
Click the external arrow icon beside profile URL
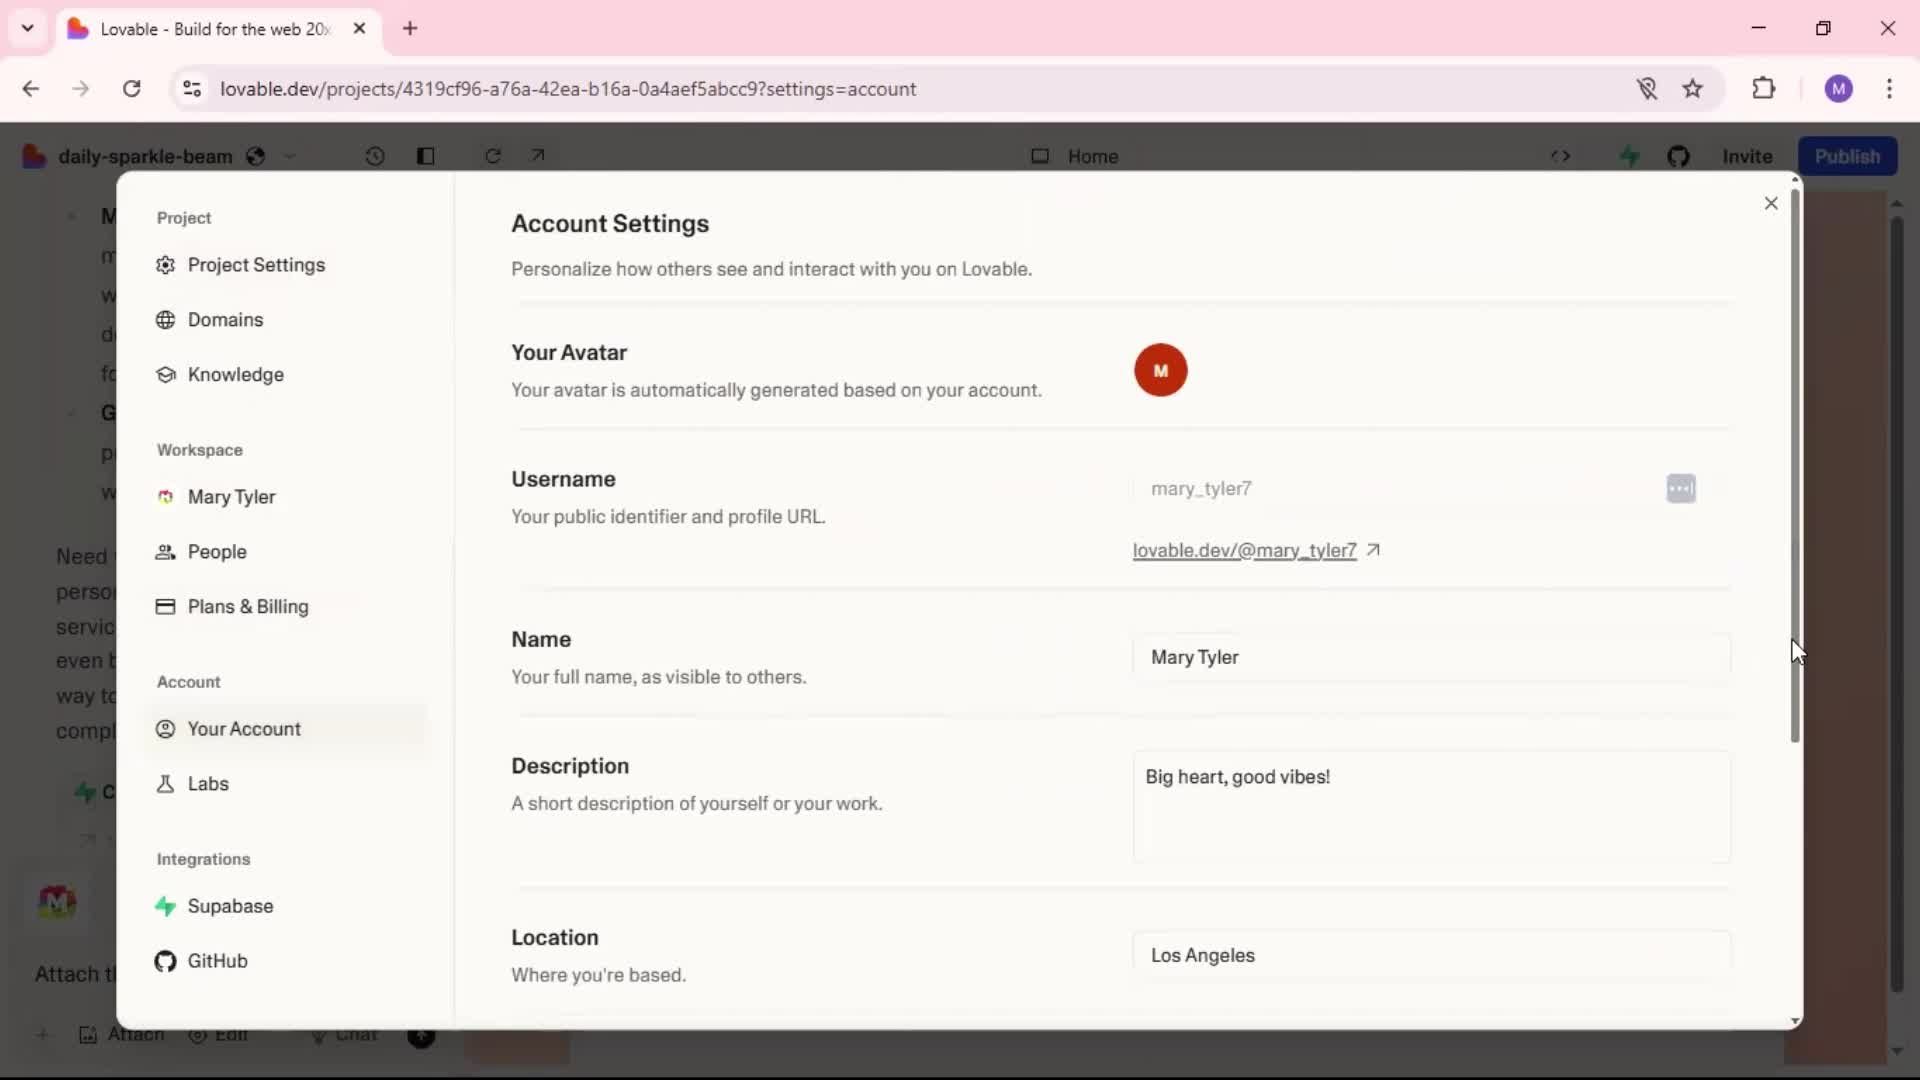[x=1373, y=550]
